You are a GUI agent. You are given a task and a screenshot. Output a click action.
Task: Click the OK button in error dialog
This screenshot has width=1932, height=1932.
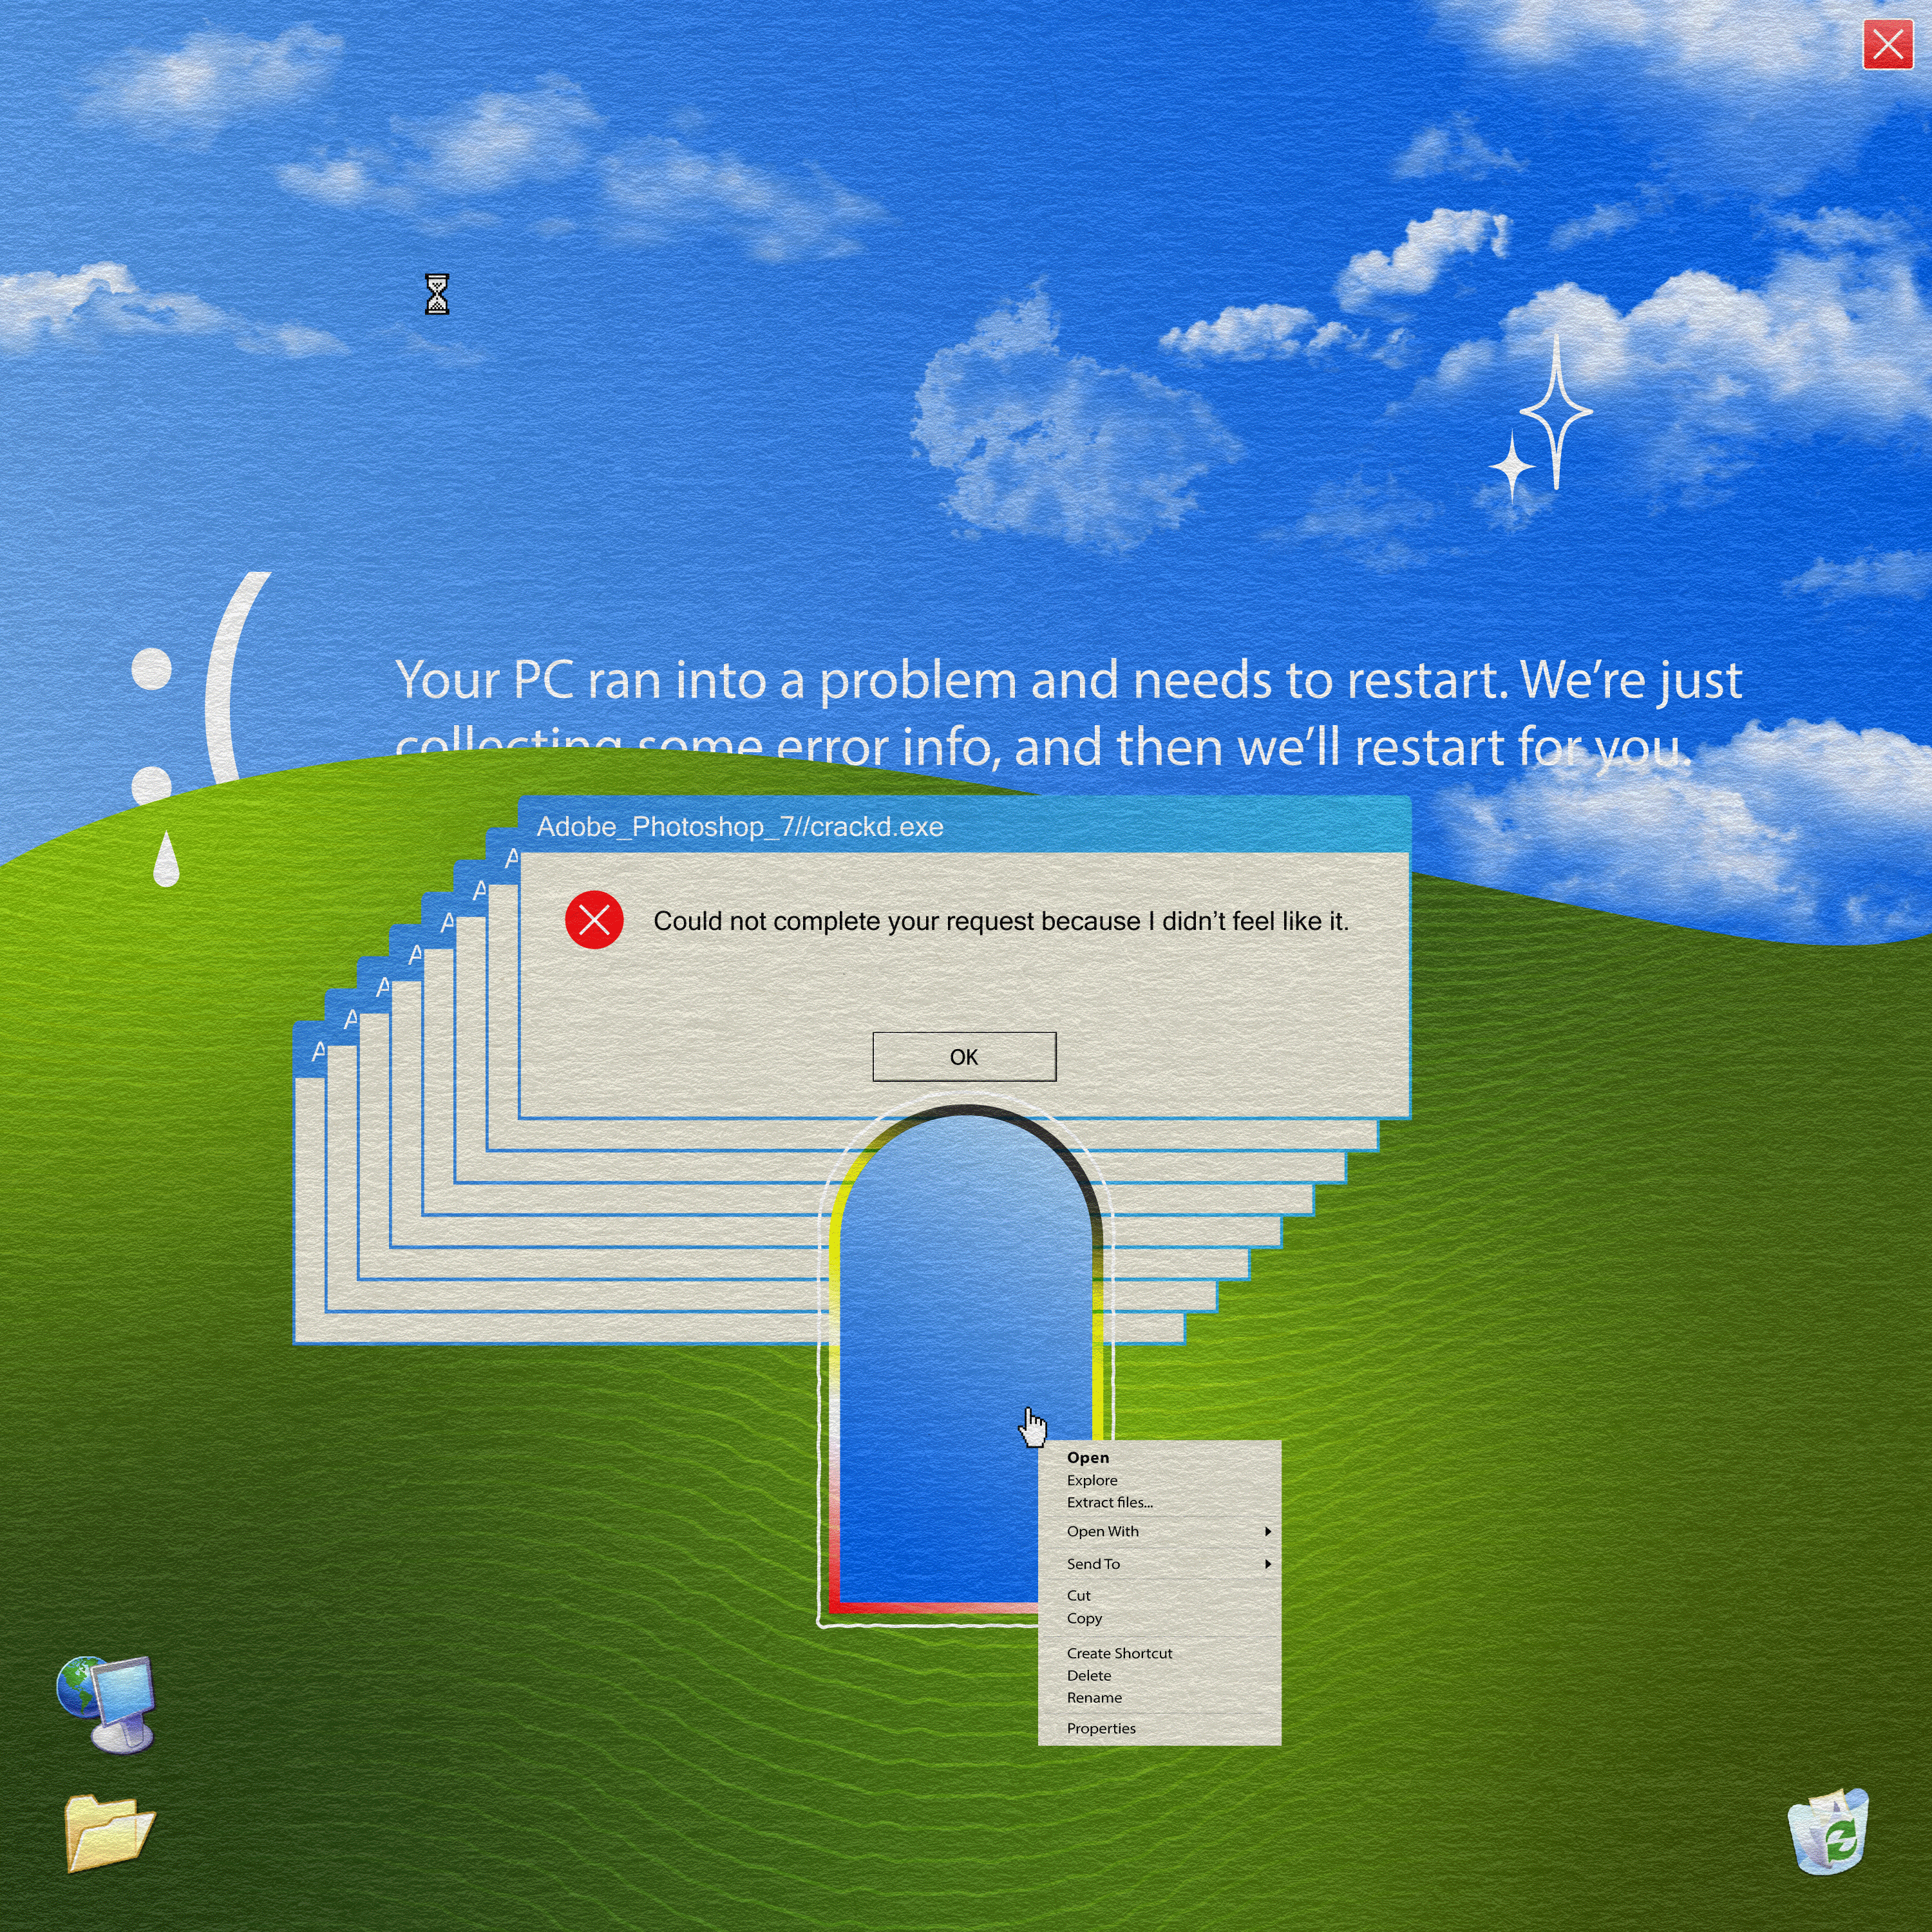click(964, 1056)
